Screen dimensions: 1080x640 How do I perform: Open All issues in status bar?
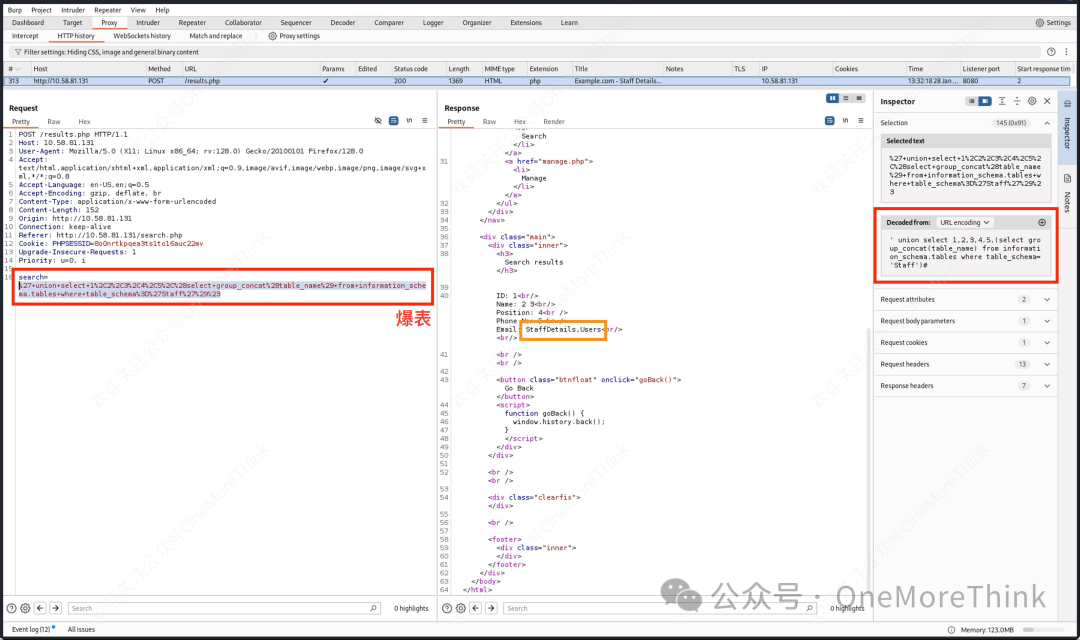(x=81, y=630)
